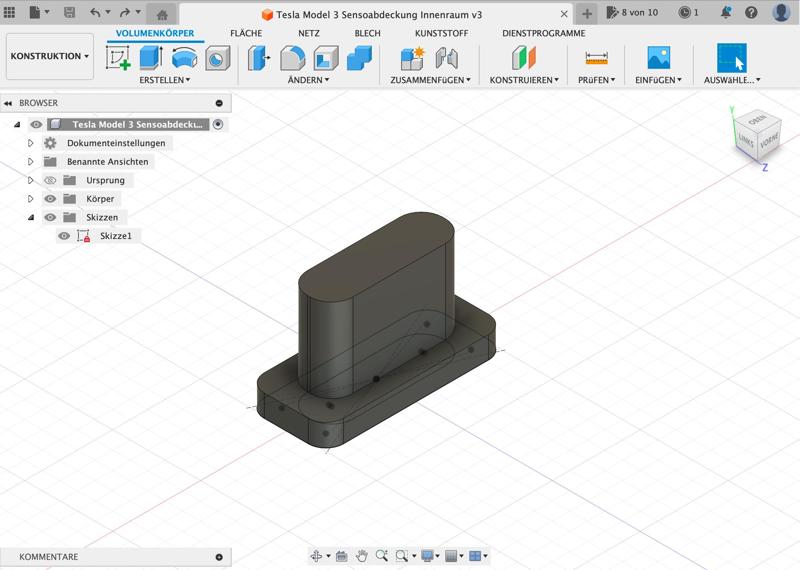Image resolution: width=800 pixels, height=570 pixels.
Task: Open the ZUSAMMENFÜGEN dropdown menu
Action: (x=430, y=80)
